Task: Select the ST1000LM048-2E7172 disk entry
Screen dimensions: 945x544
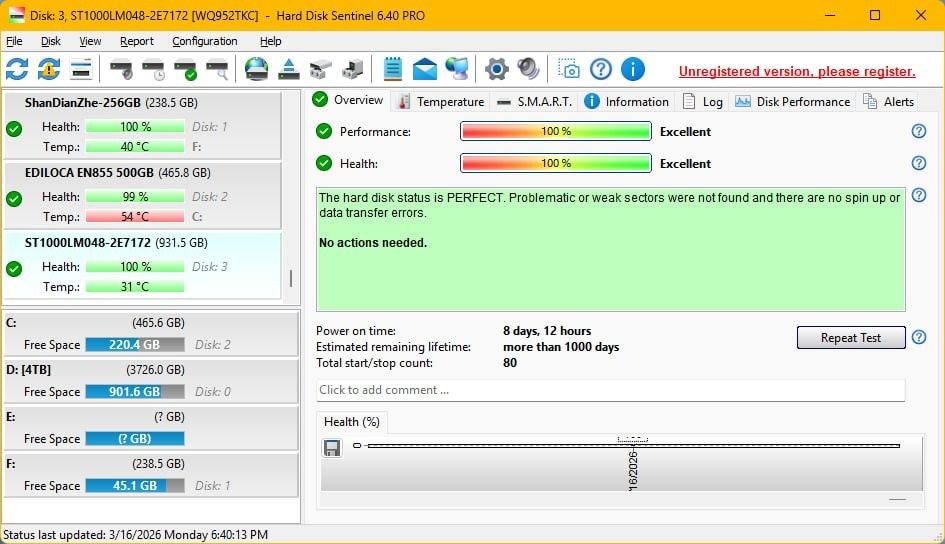Action: pos(142,265)
